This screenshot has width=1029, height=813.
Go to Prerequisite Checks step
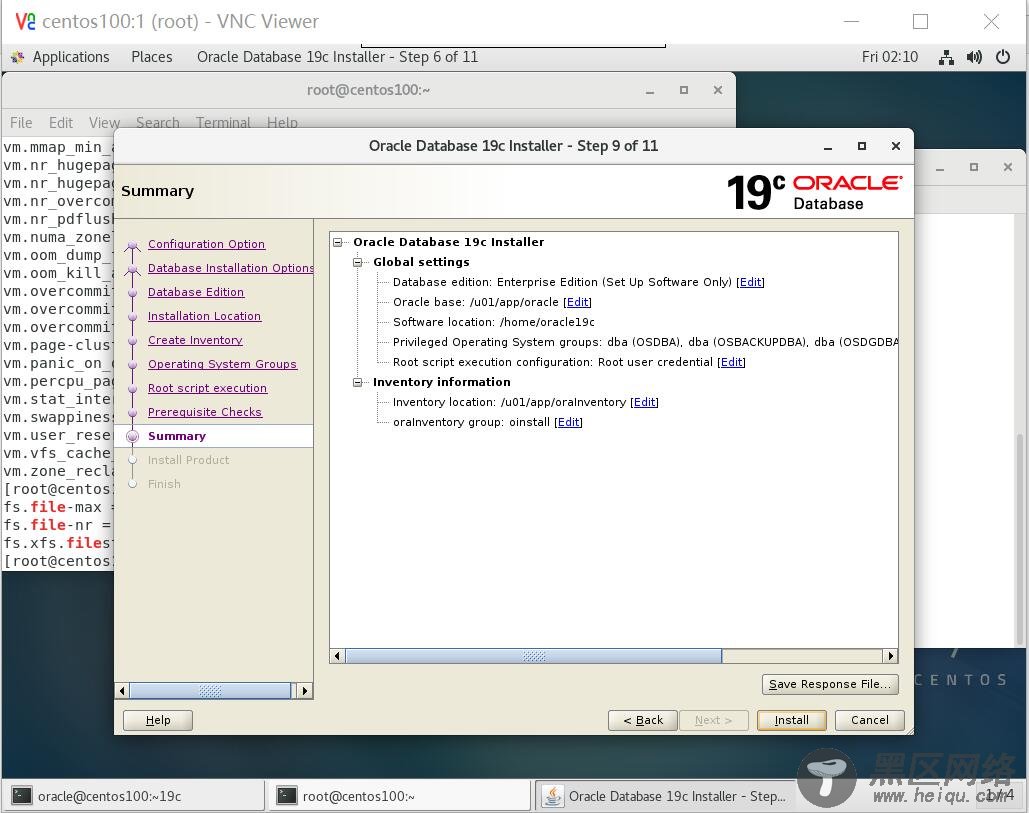(x=205, y=412)
